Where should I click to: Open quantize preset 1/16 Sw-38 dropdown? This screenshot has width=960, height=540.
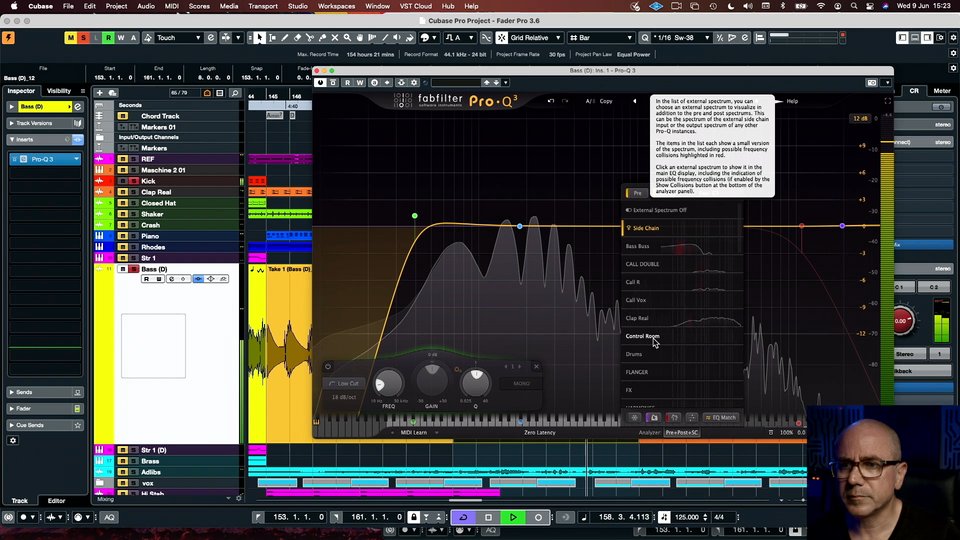coord(681,38)
